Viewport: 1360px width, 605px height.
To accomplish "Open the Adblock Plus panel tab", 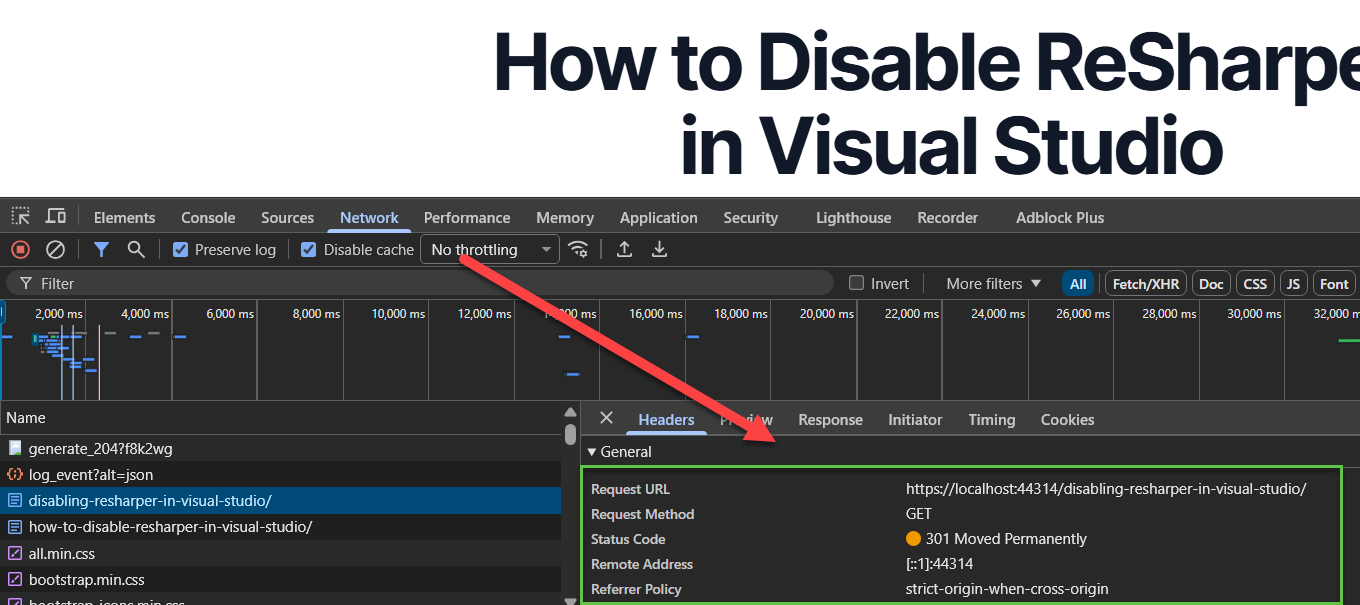I will 1060,217.
